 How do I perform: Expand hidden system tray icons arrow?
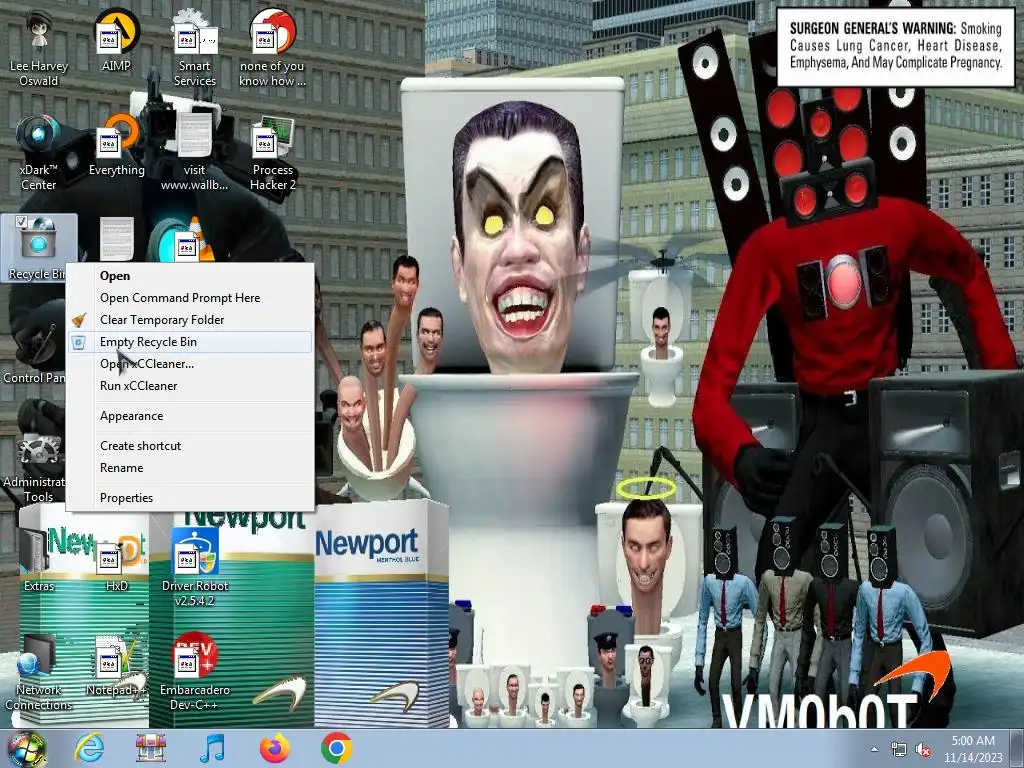click(874, 749)
